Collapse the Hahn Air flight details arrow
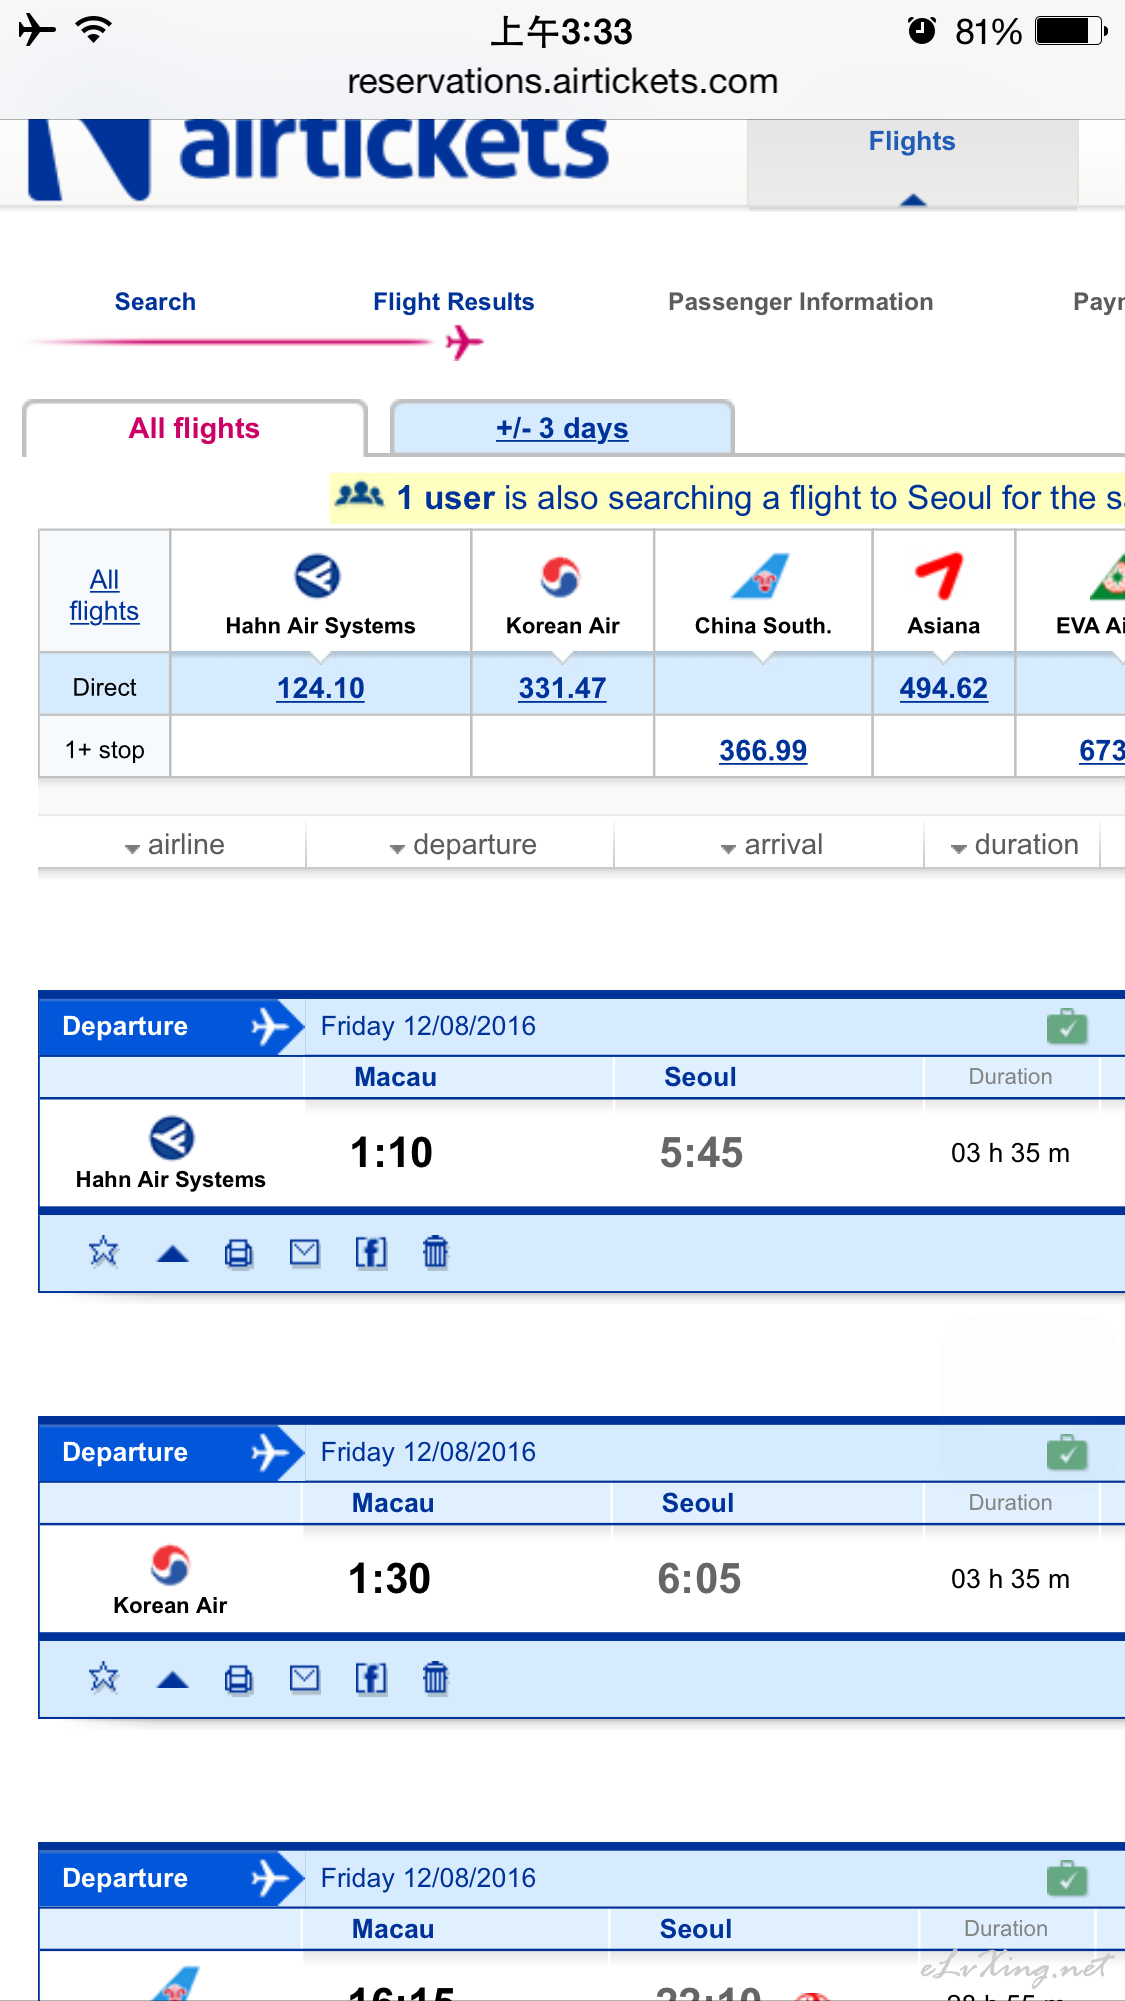 pos(173,1254)
